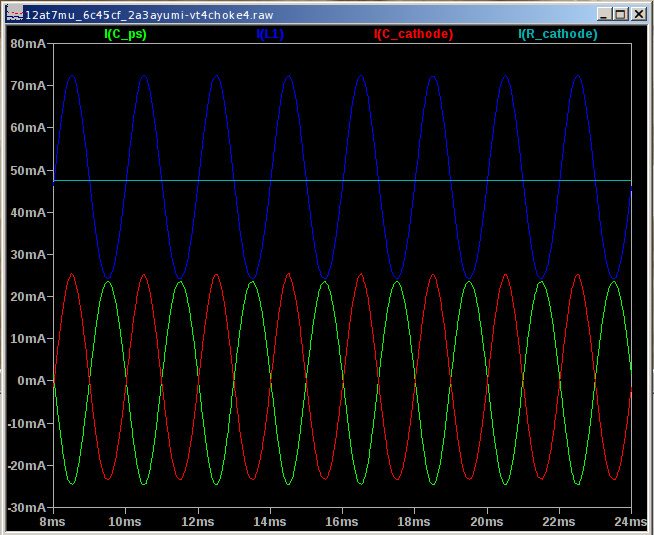Screen dimensions: 654x535
Task: Click the I(R_cathode) cyan trace label
Action: [x=558, y=34]
